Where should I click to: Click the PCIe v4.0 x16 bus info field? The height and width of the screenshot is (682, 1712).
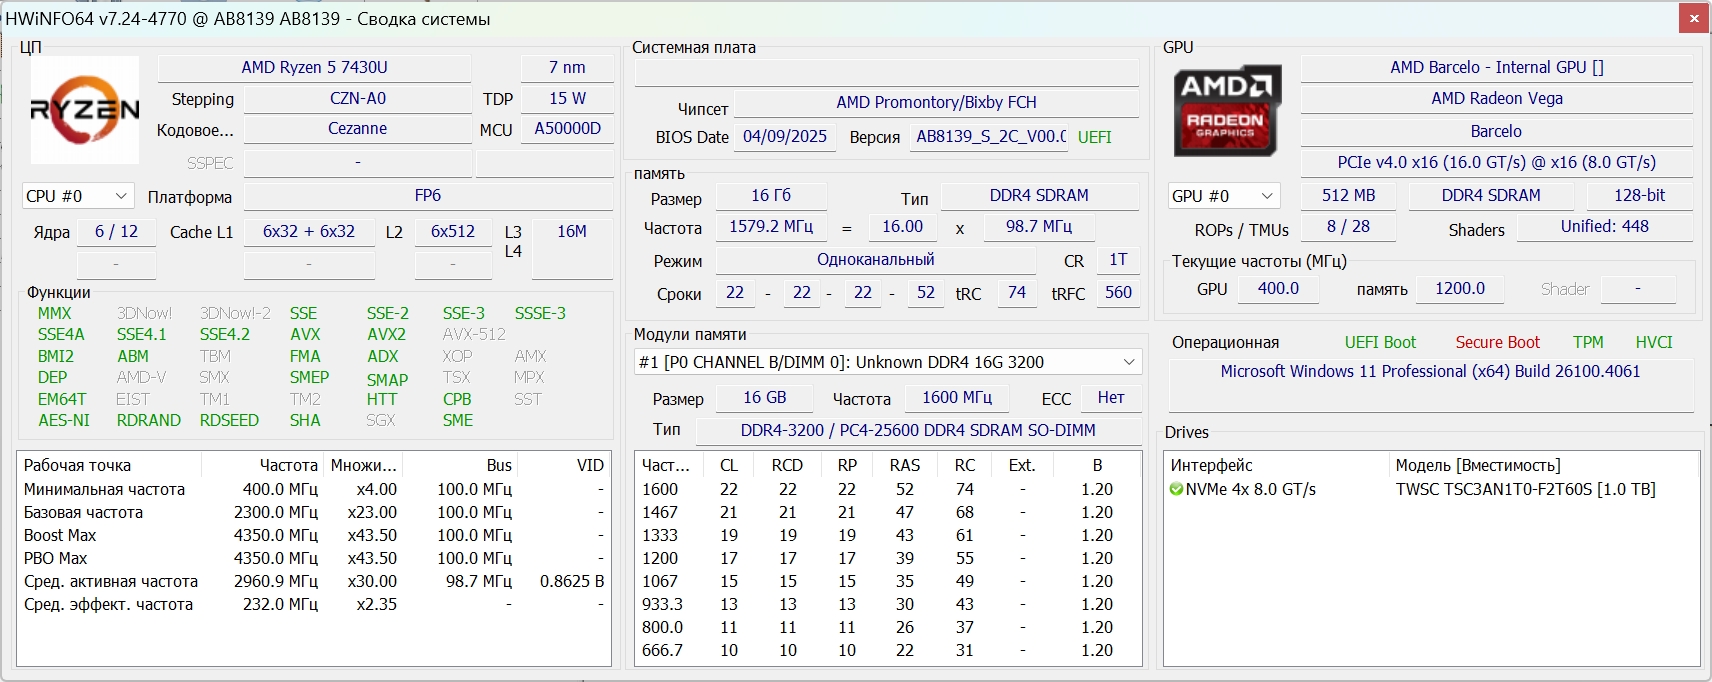1496,162
